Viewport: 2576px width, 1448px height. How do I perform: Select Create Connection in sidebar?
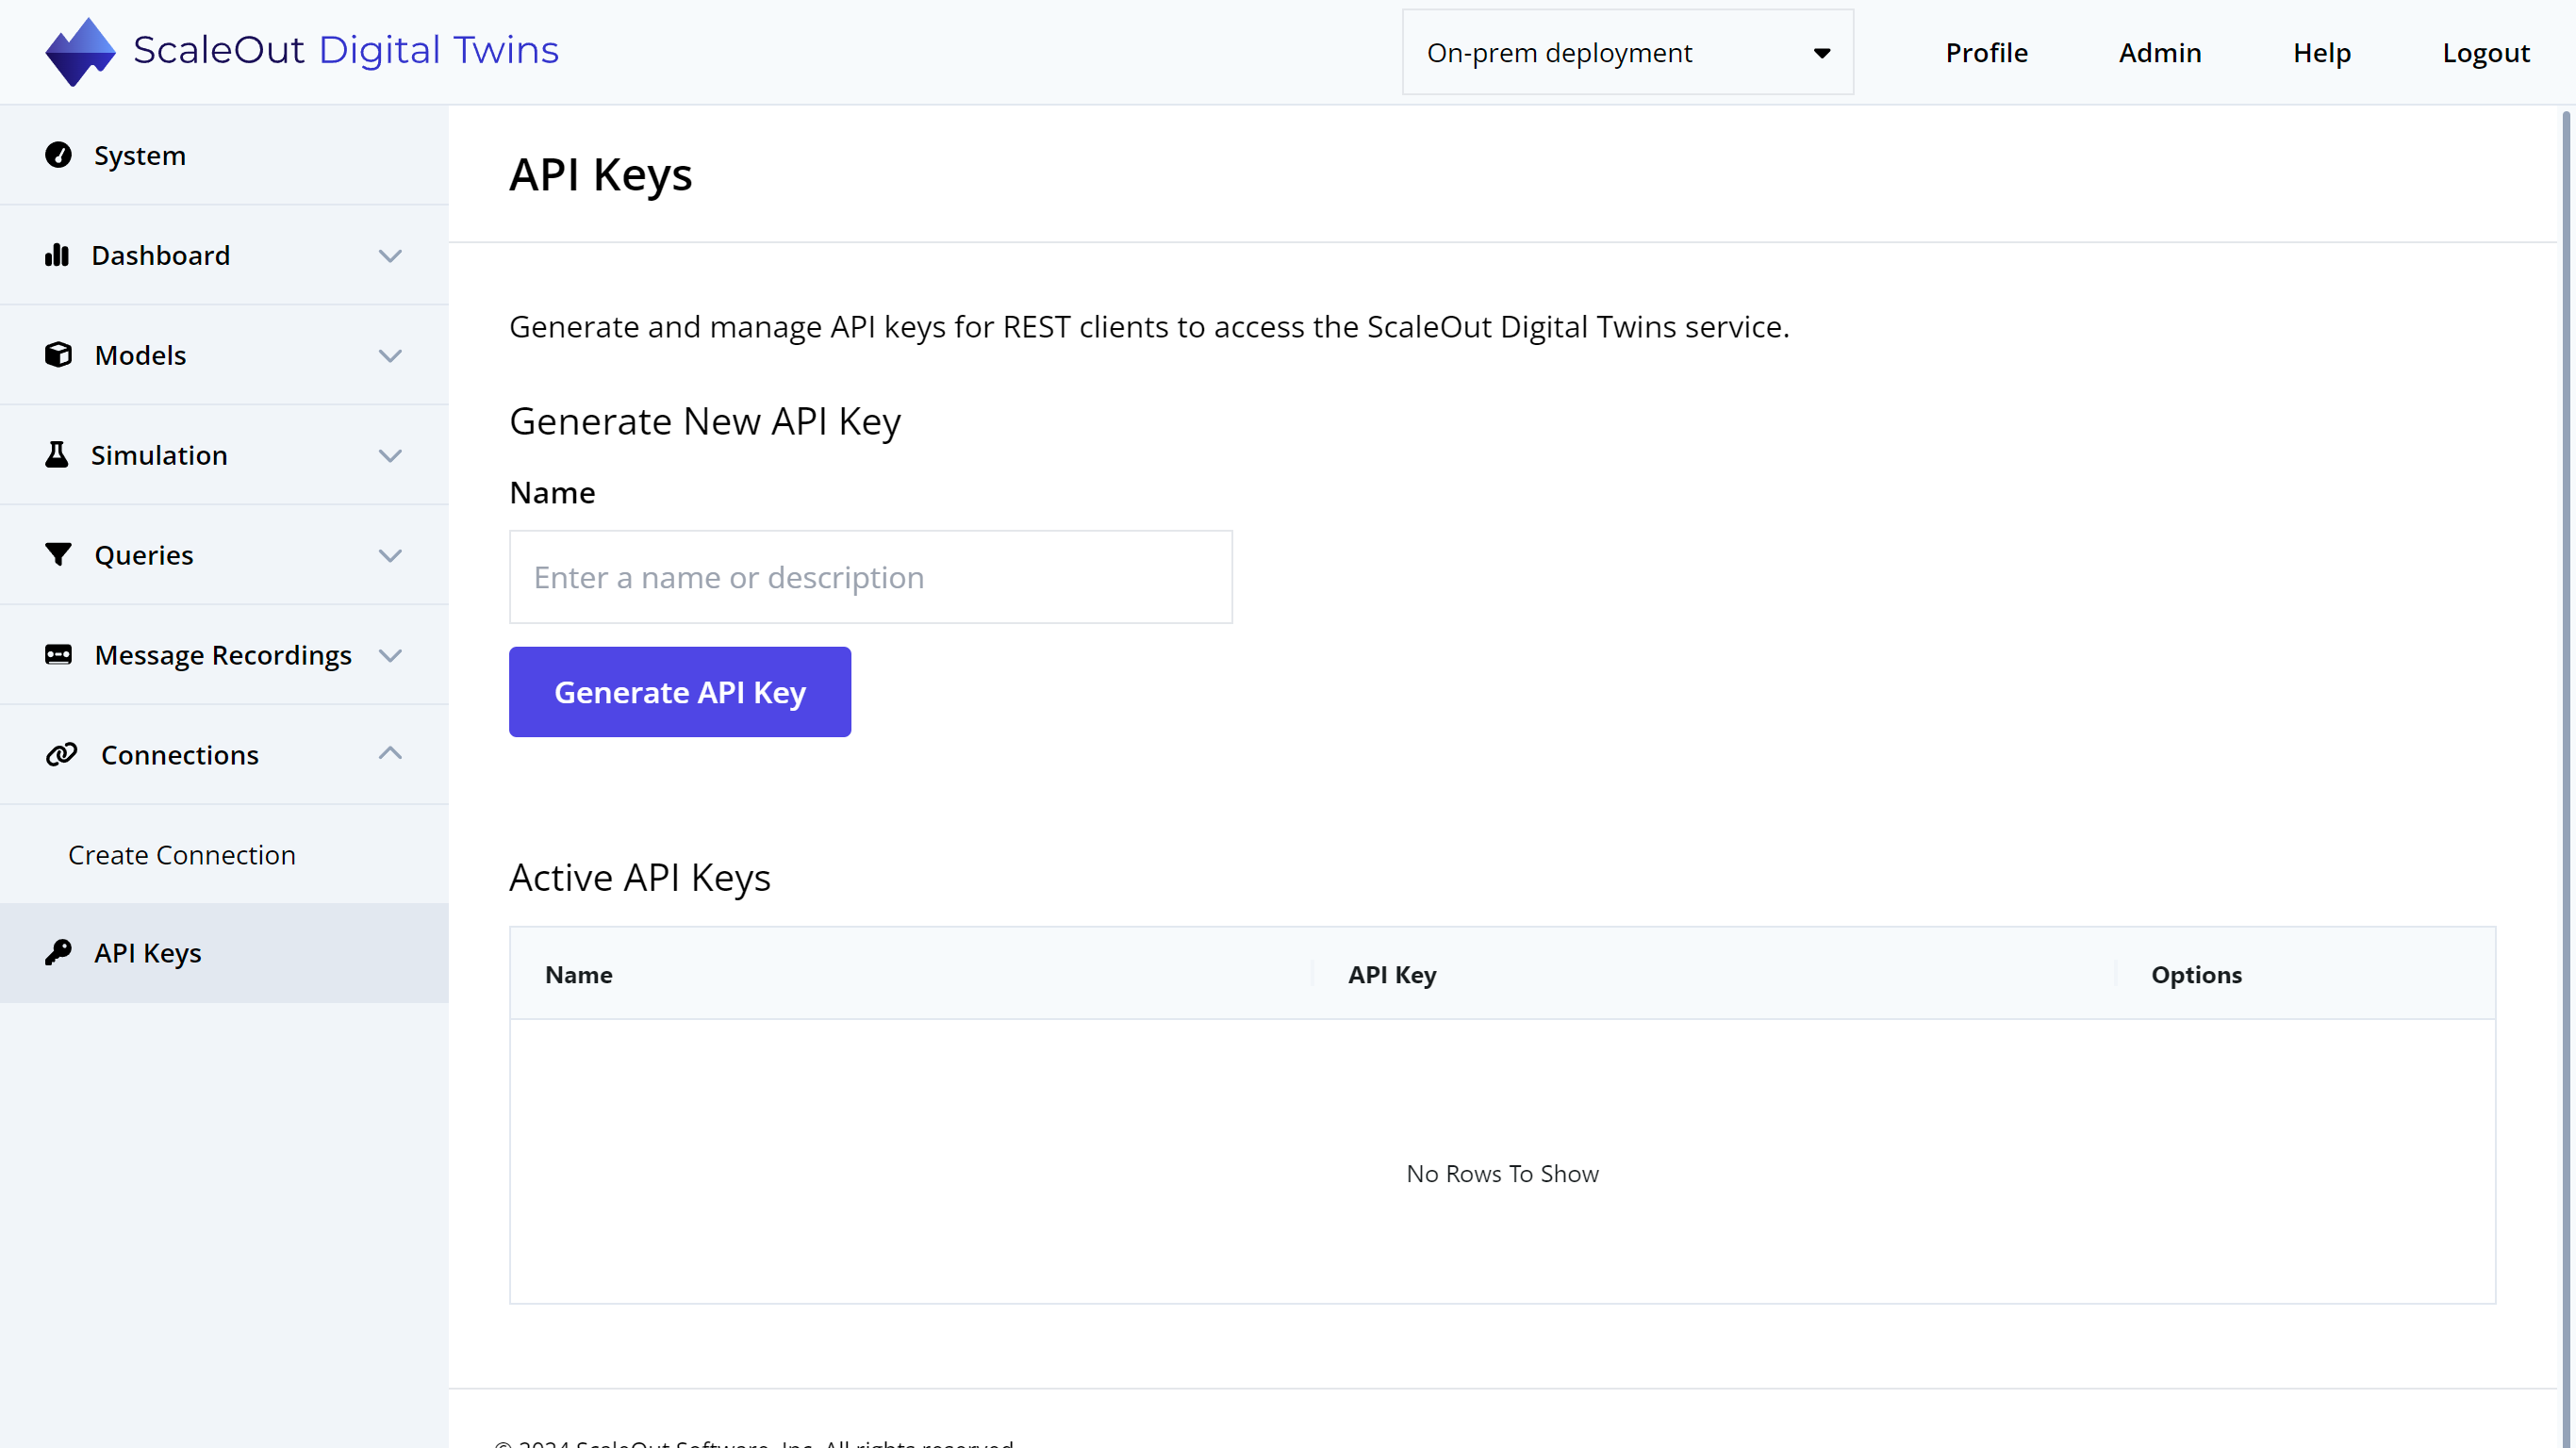(x=182, y=855)
